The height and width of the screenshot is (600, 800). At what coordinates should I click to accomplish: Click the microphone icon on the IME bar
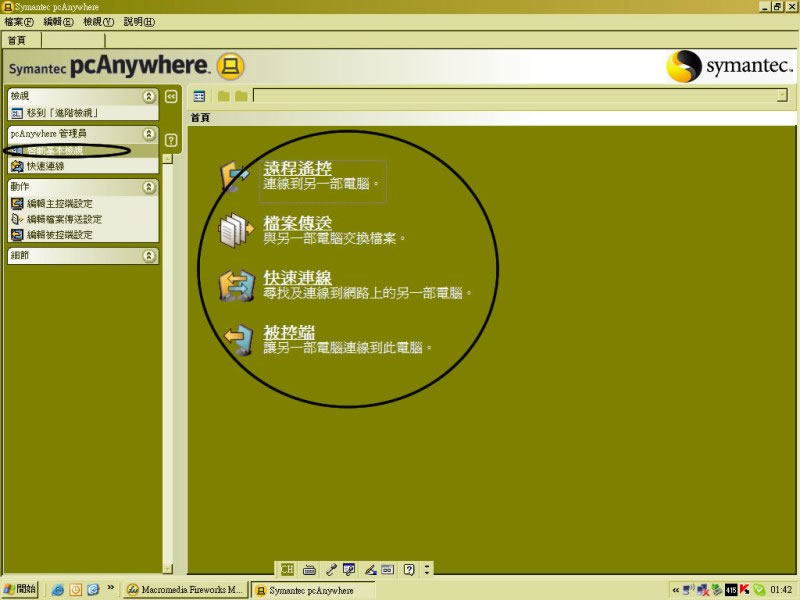[x=331, y=569]
